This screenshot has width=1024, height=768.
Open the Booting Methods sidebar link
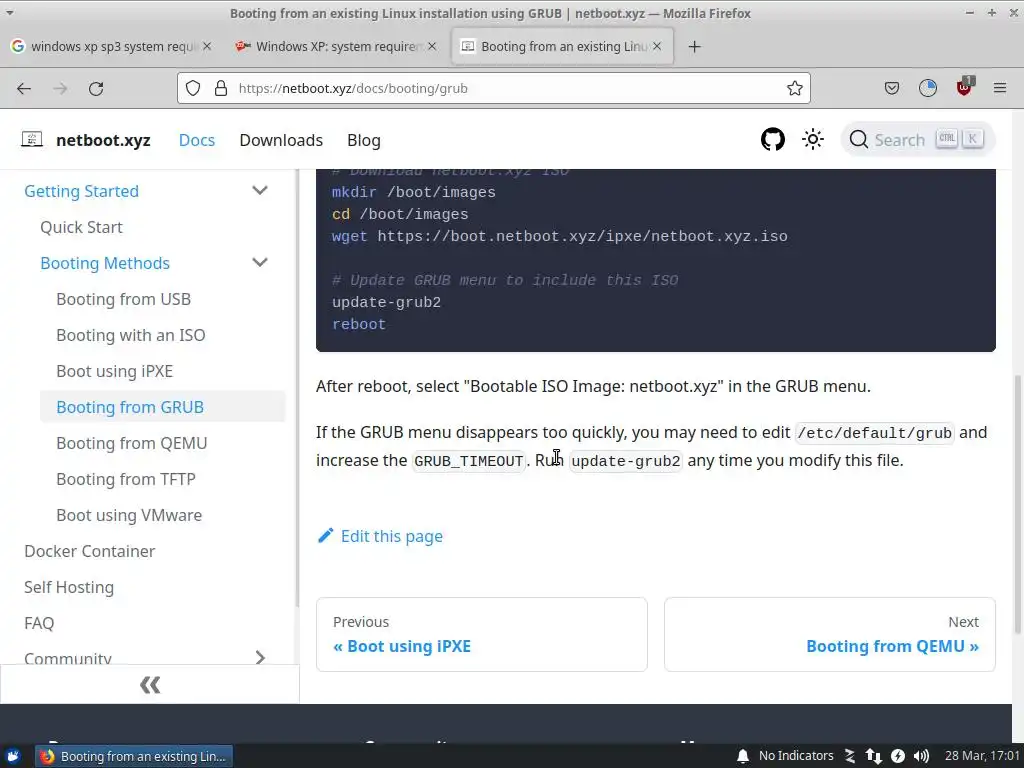[x=104, y=263]
